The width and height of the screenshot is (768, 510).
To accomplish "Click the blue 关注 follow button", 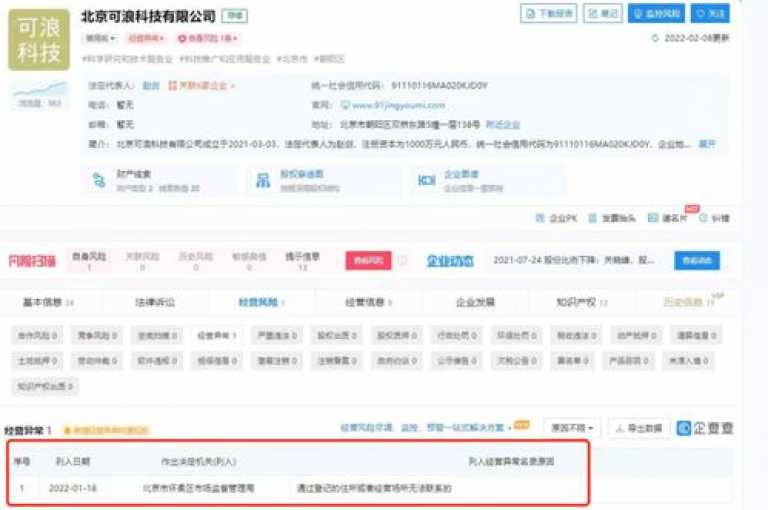I will coord(710,13).
